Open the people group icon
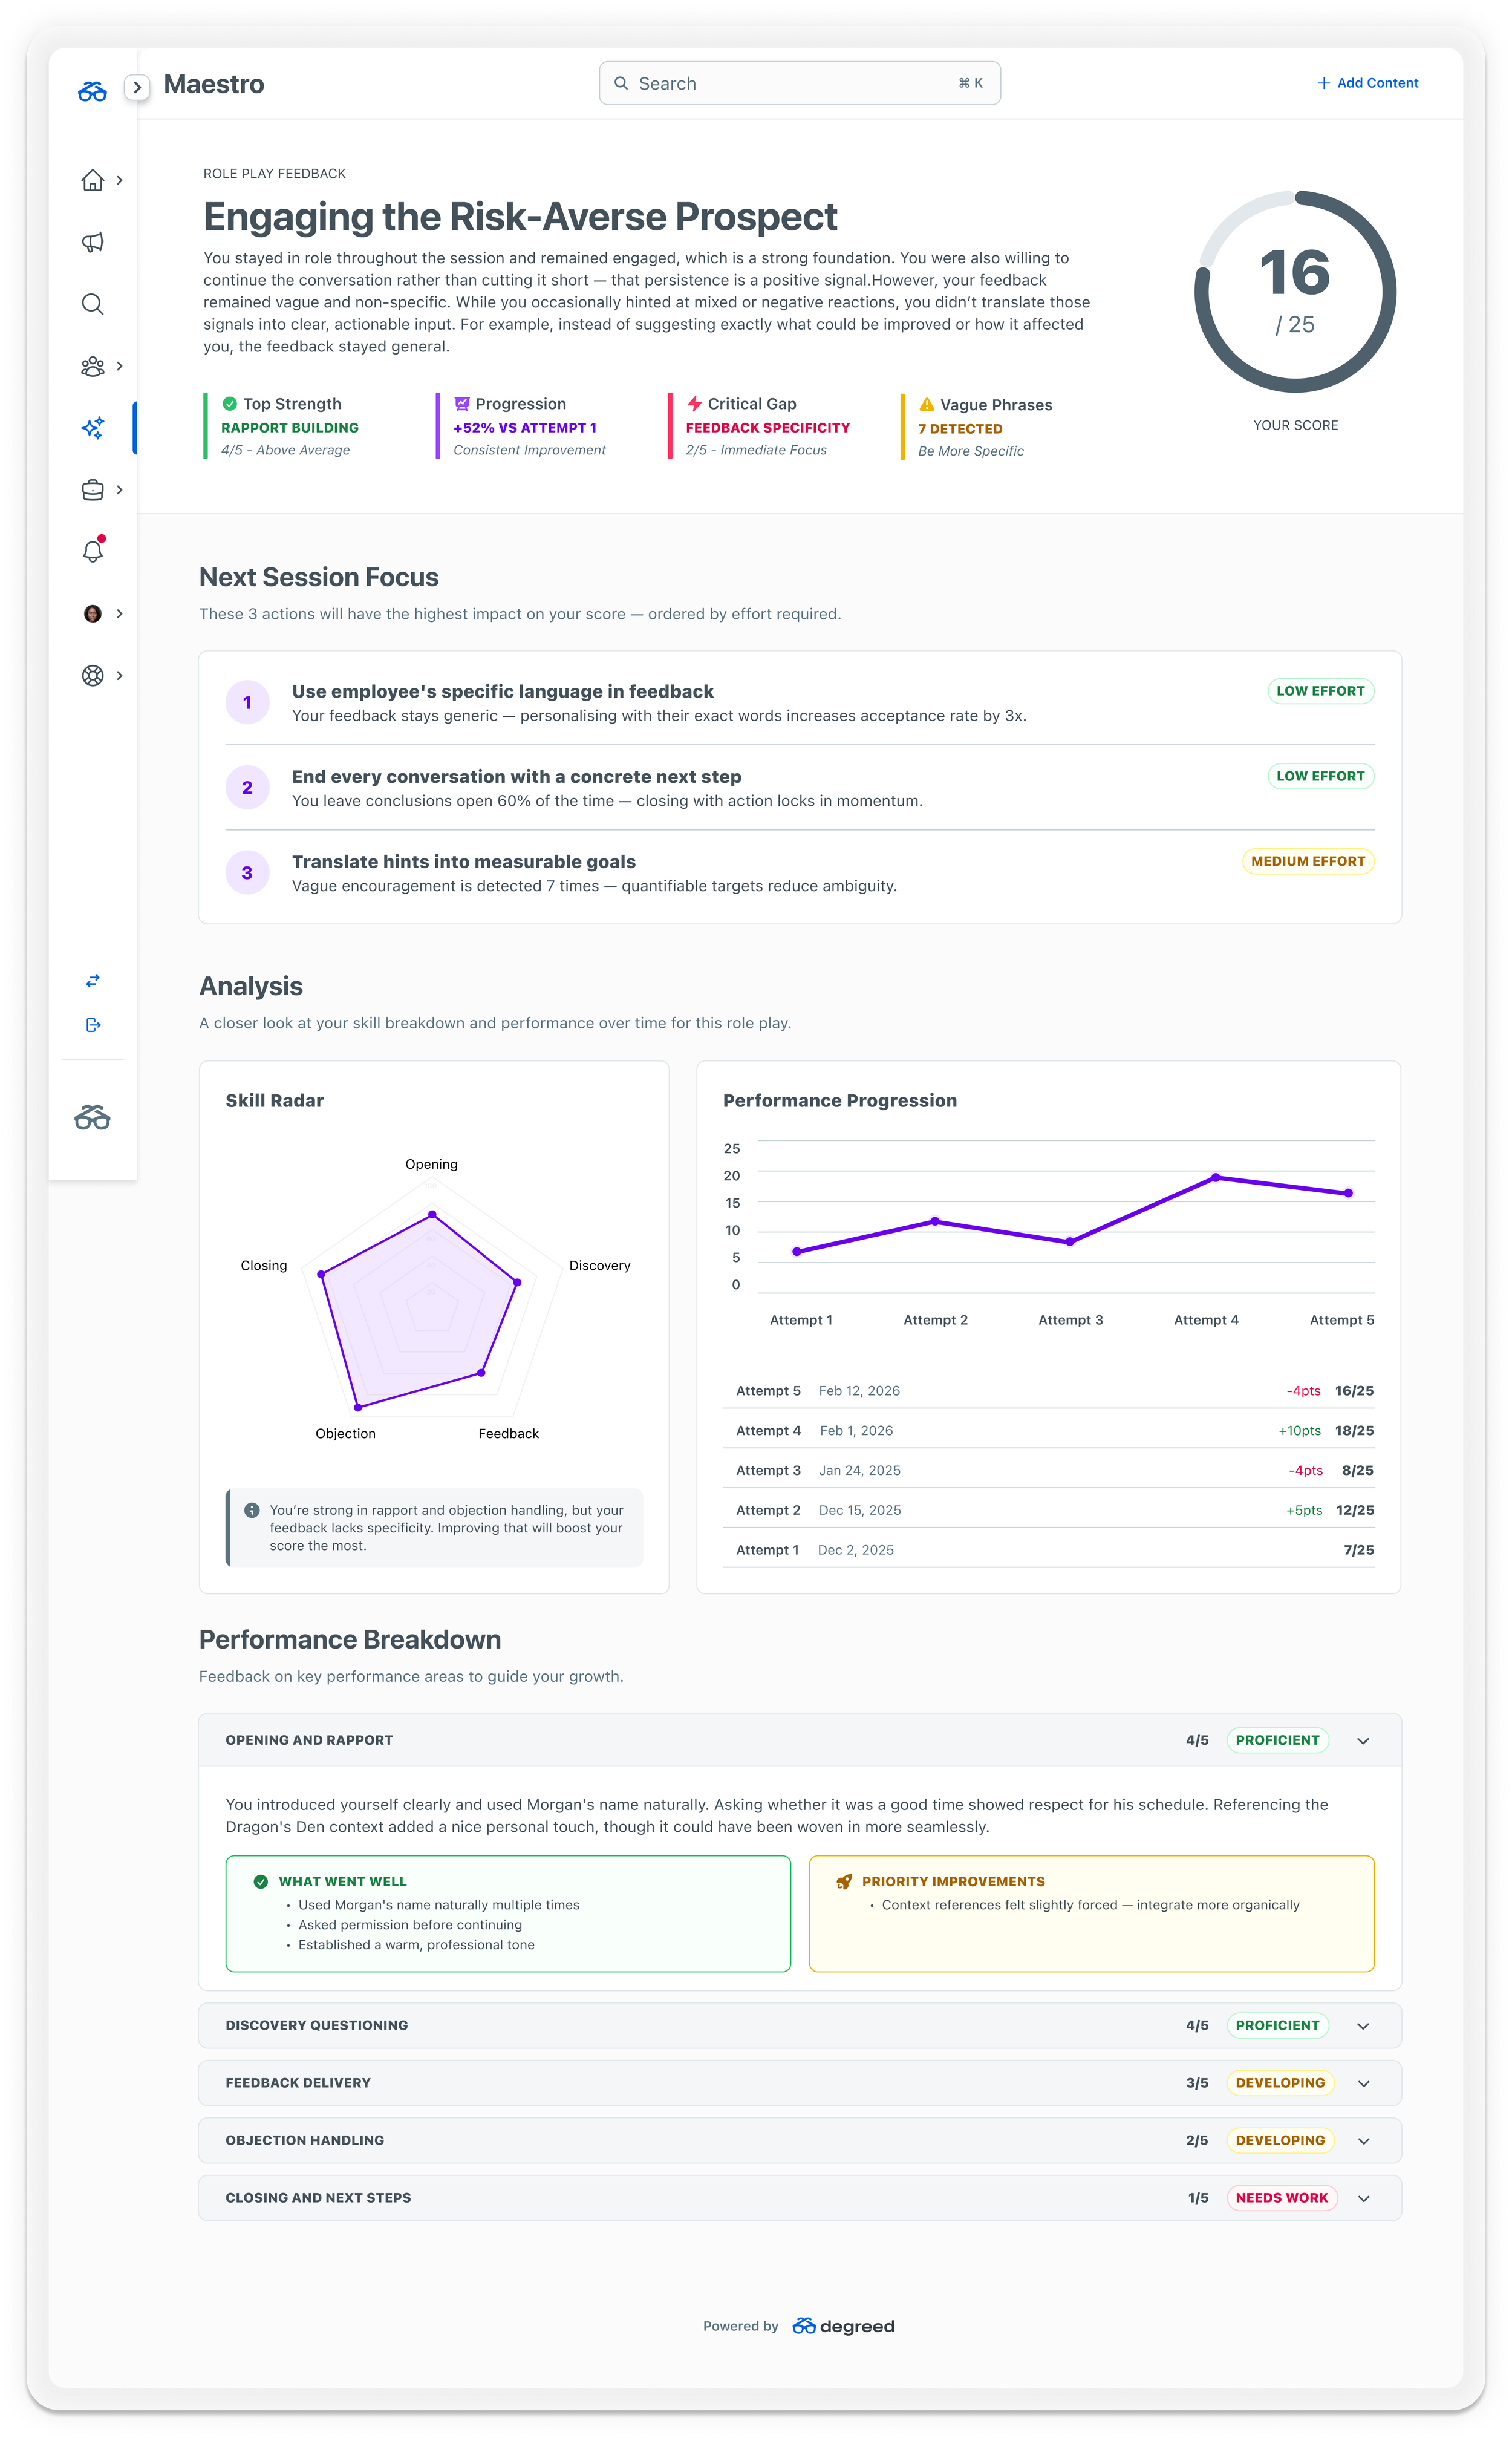 [92, 366]
